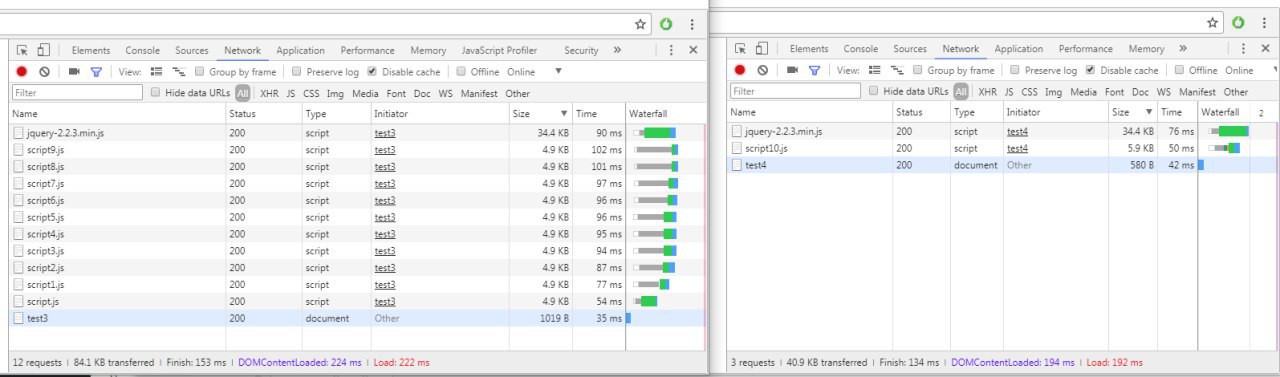This screenshot has width=1280, height=377.
Task: Enable Group by frame in left DevTools
Action: point(200,71)
